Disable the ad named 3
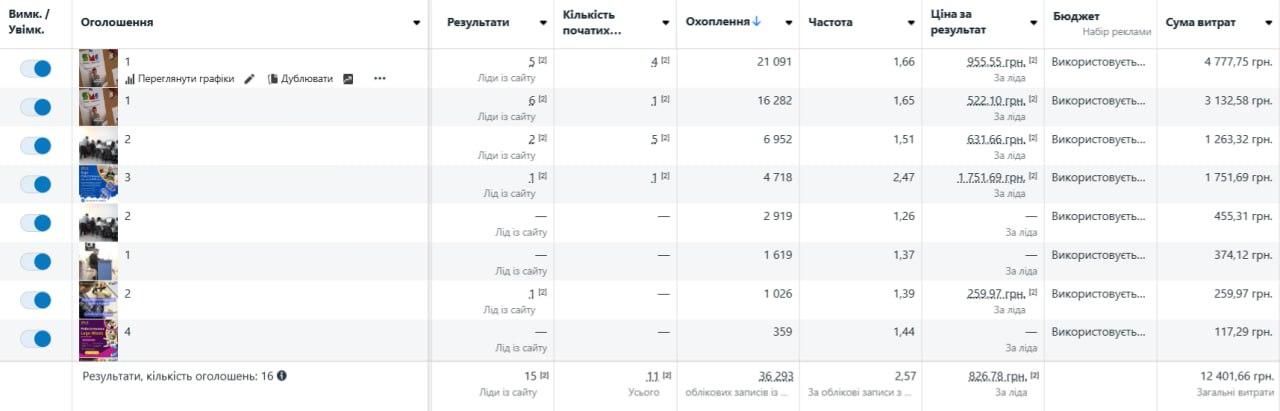This screenshot has width=1280, height=411. [35, 184]
